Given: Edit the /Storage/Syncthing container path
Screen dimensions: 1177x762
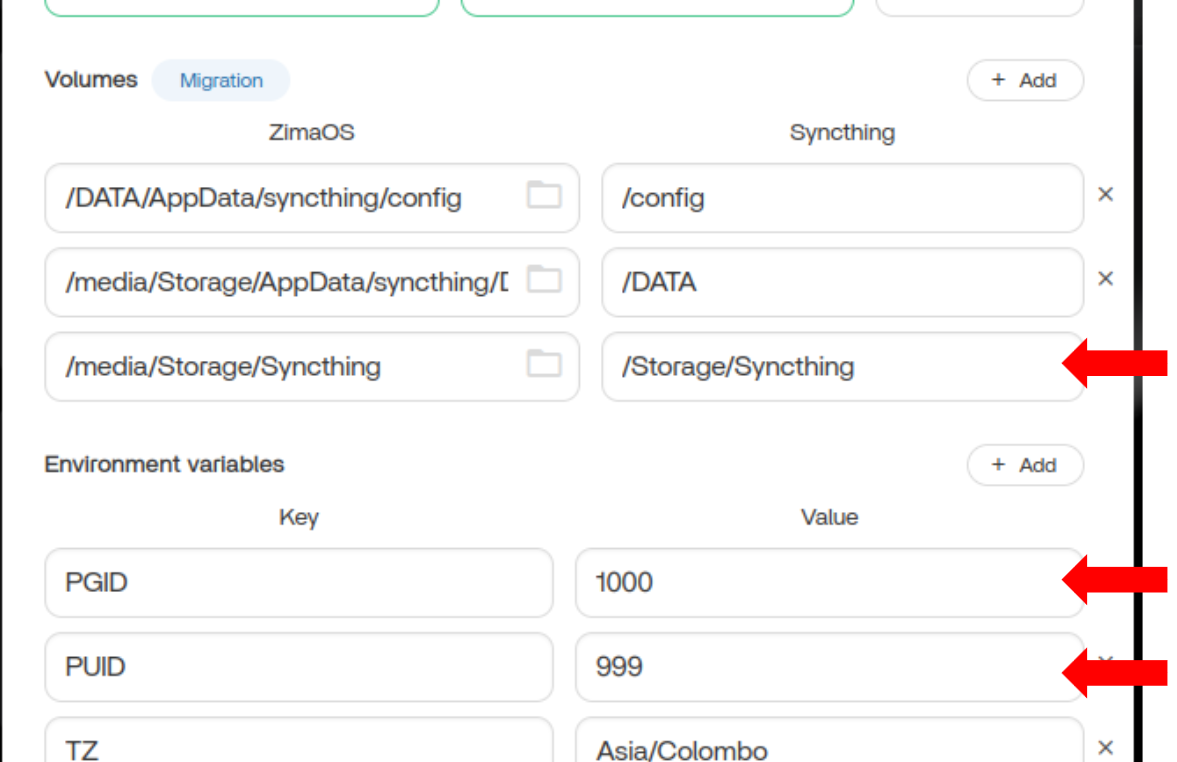Looking at the screenshot, I should 830,366.
